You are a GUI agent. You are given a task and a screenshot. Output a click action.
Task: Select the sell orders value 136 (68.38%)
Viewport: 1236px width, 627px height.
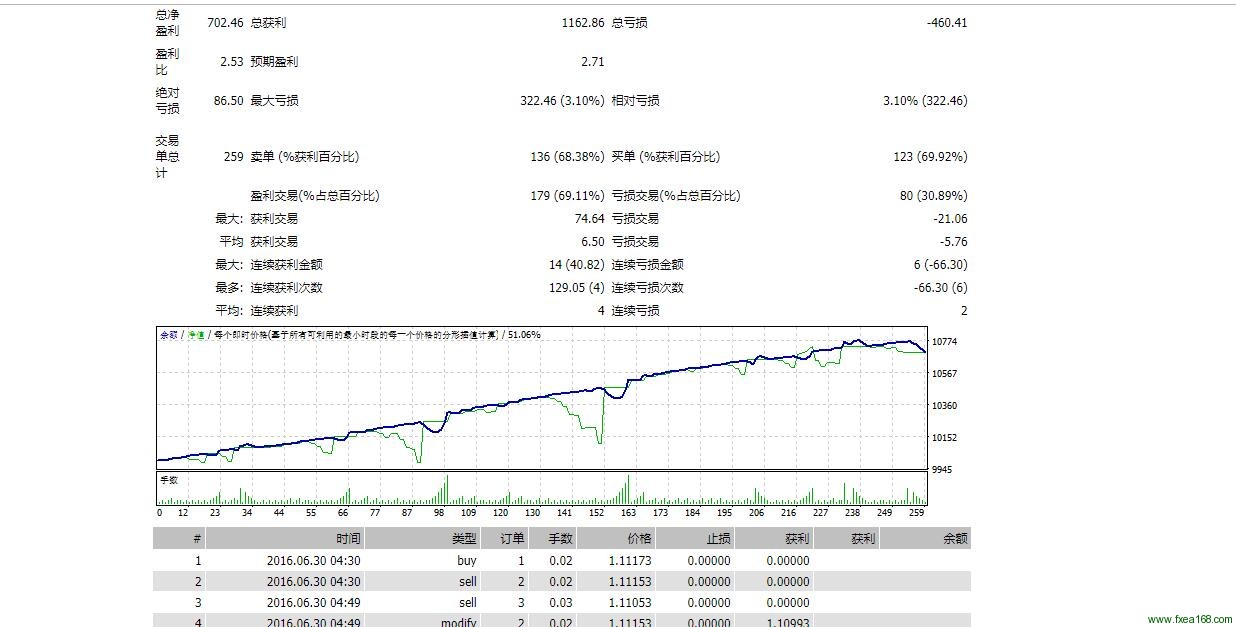[567, 156]
